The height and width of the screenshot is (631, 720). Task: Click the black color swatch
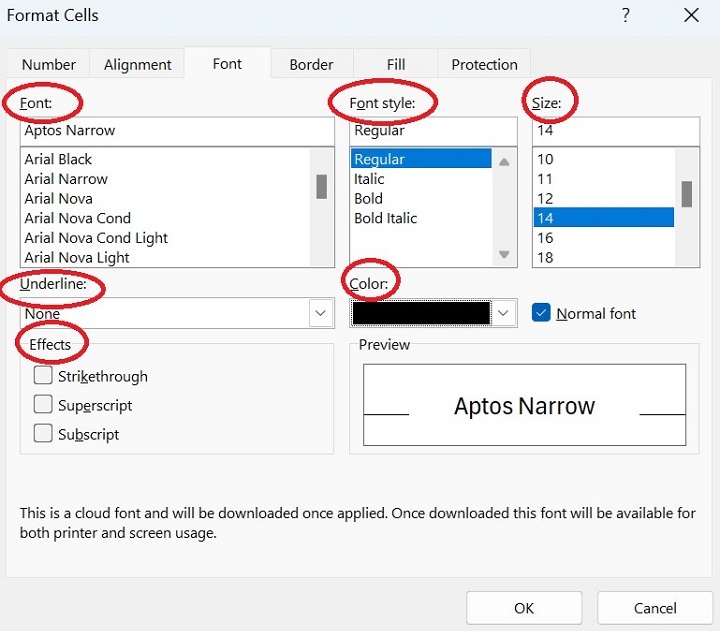click(421, 313)
